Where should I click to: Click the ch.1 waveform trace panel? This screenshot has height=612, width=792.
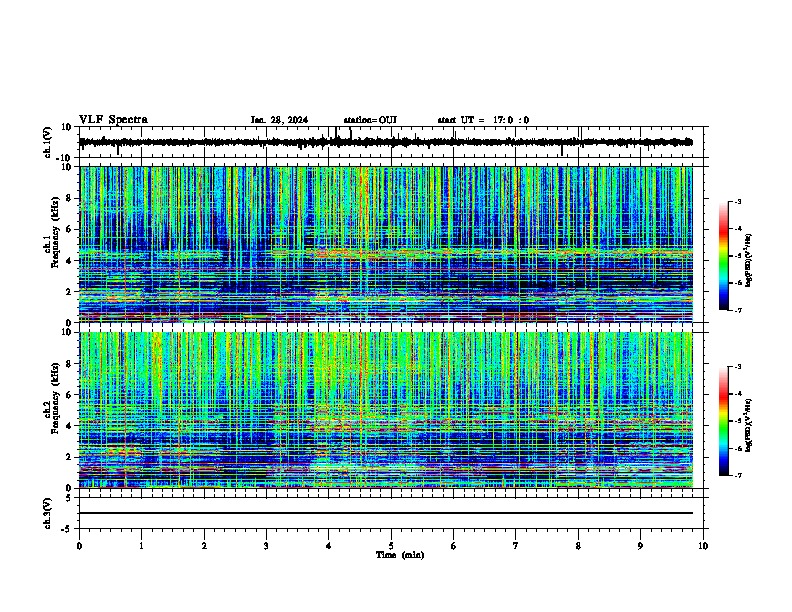391,142
